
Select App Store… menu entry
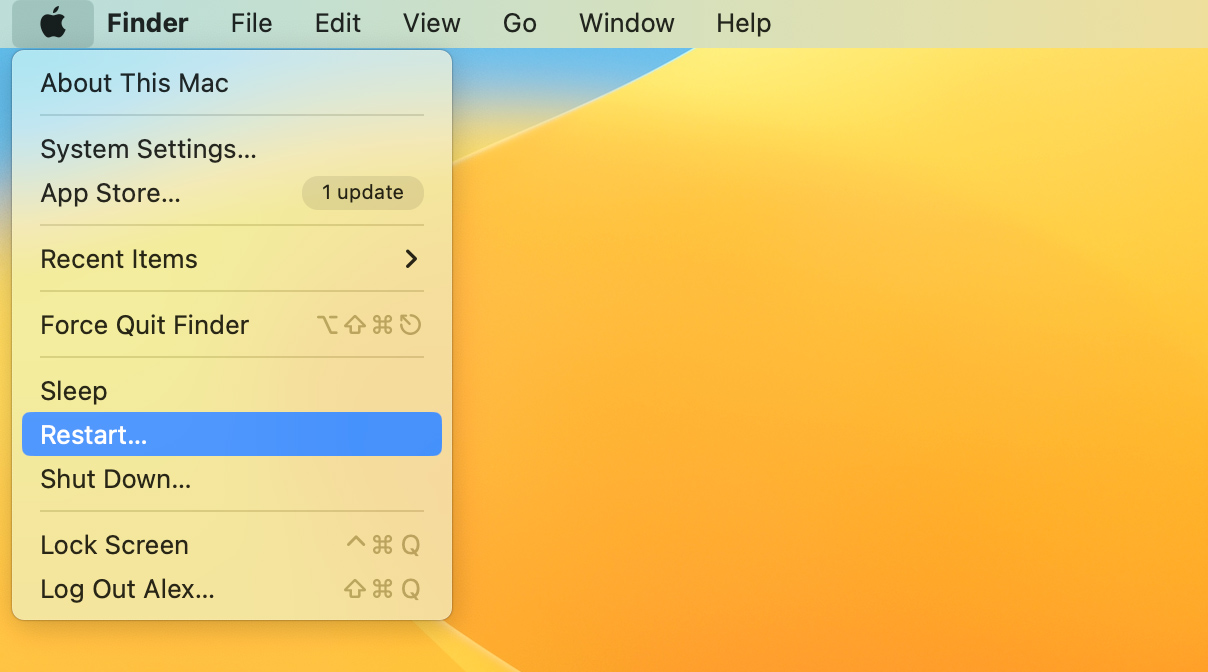tap(232, 193)
